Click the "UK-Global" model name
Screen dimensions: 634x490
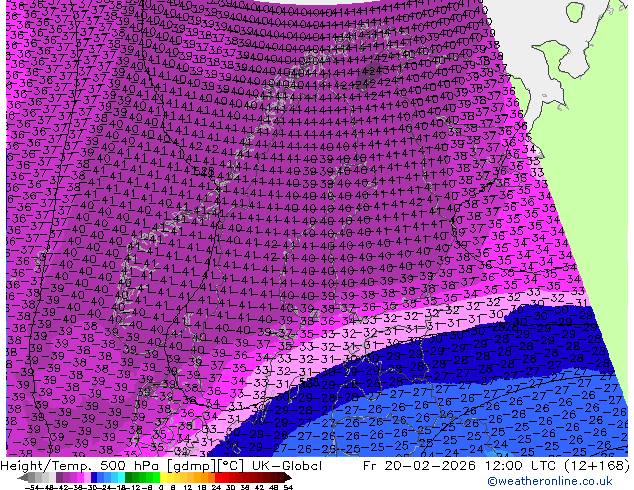point(287,466)
